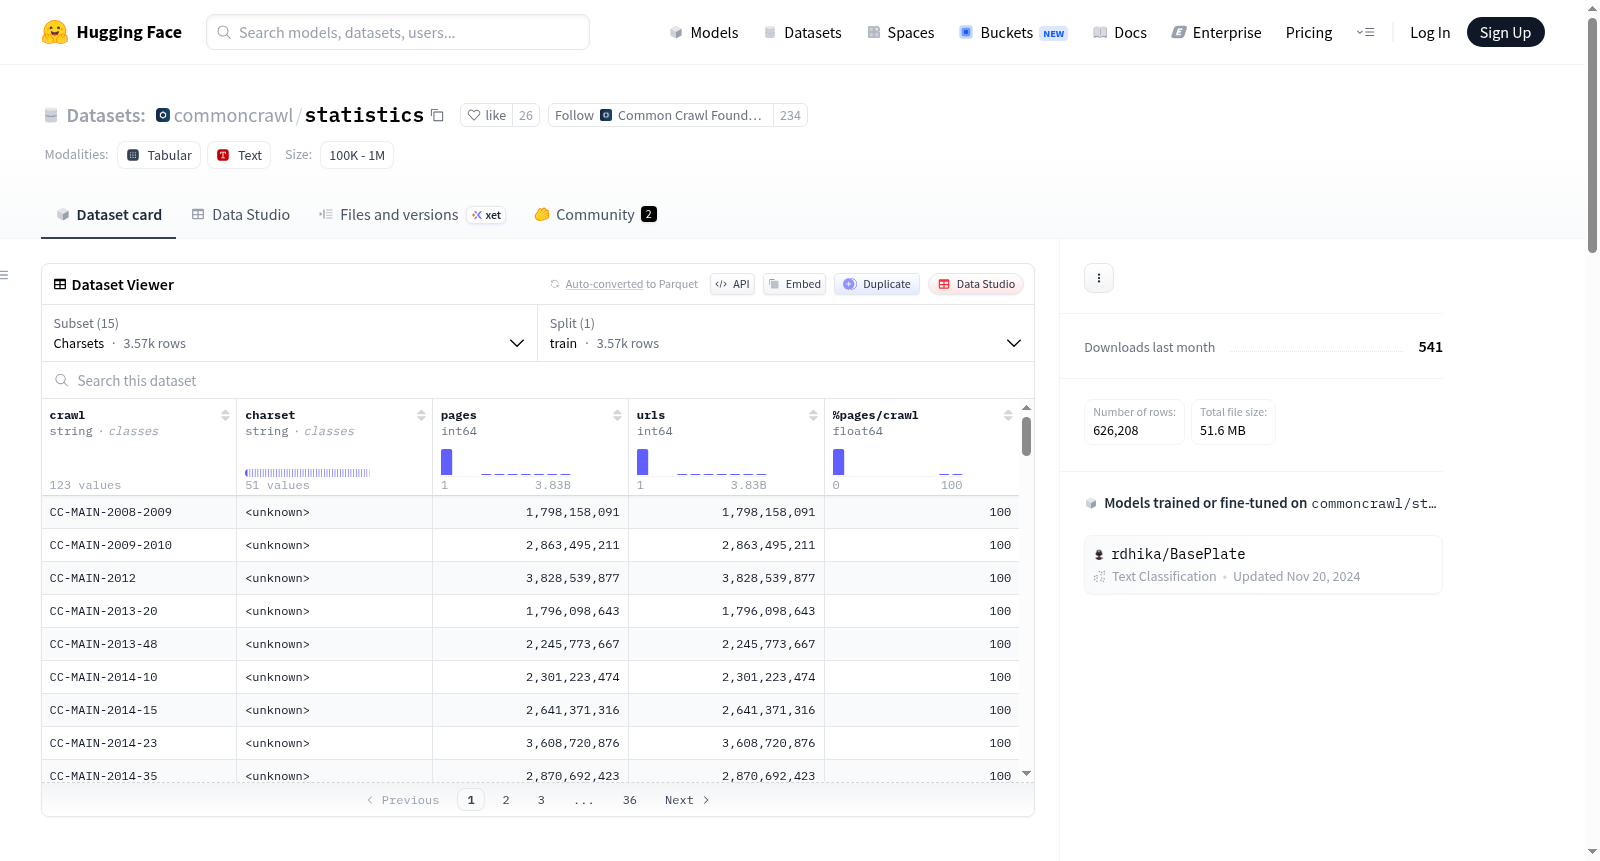Click the Community discussions count badge

click(649, 214)
